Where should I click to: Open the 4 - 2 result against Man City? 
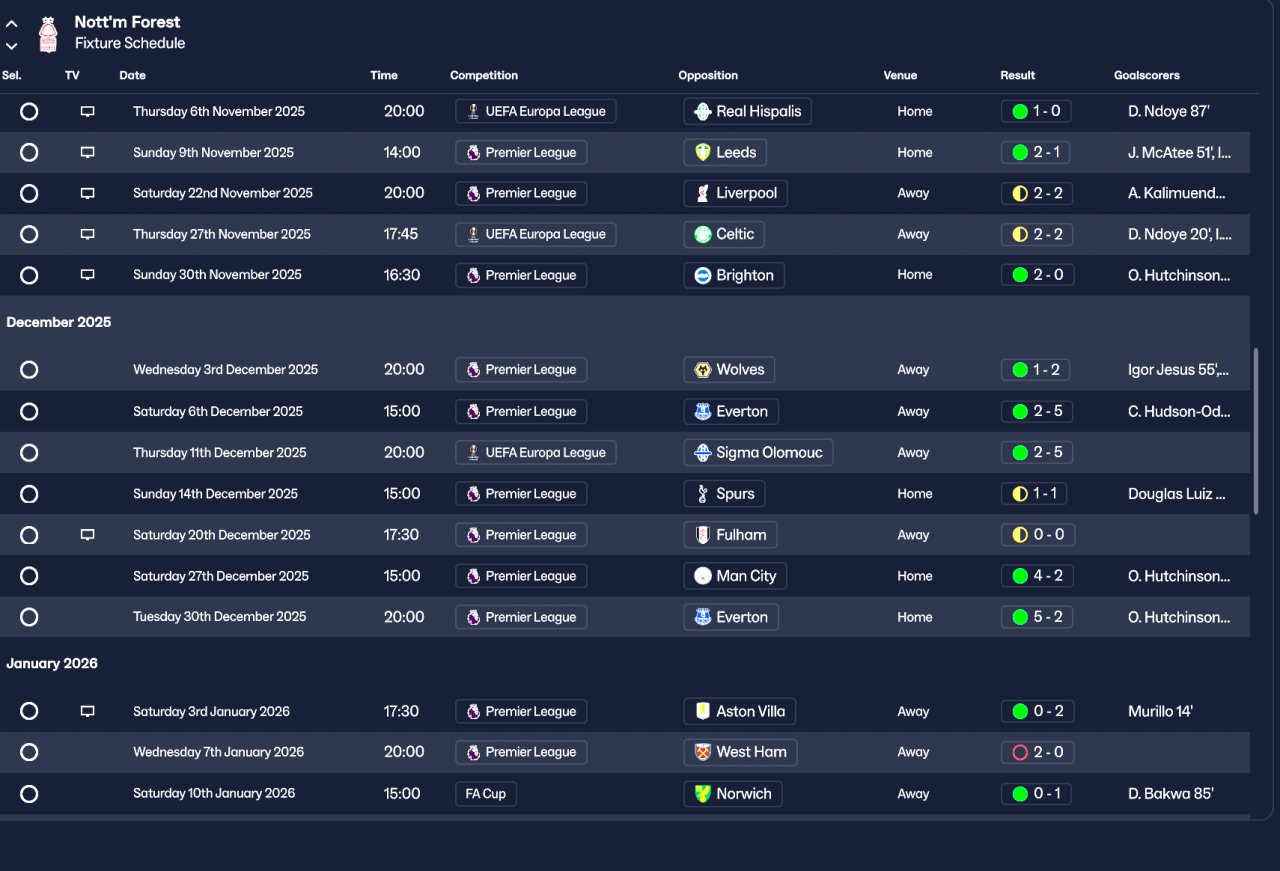click(x=1037, y=576)
